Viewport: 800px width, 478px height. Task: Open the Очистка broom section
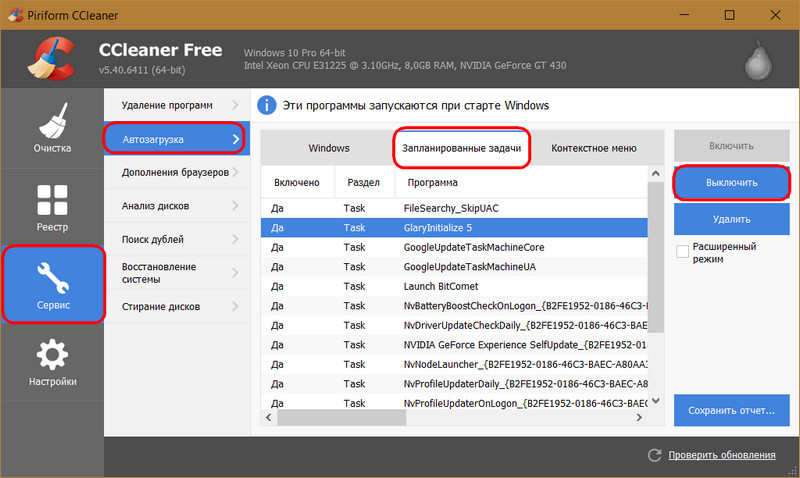[x=52, y=130]
